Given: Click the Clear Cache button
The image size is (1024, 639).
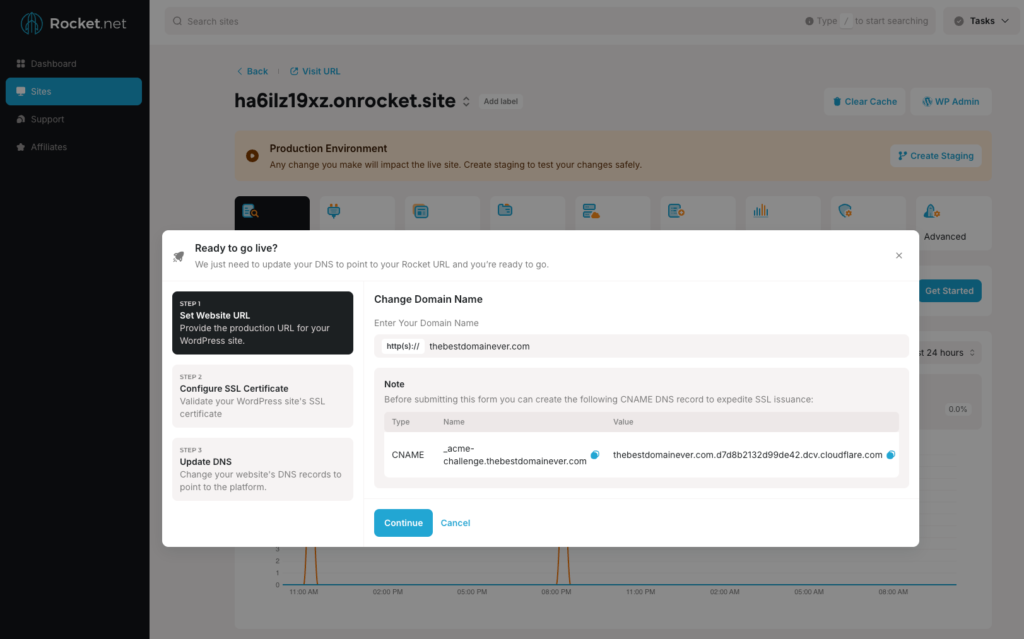Looking at the screenshot, I should [864, 101].
